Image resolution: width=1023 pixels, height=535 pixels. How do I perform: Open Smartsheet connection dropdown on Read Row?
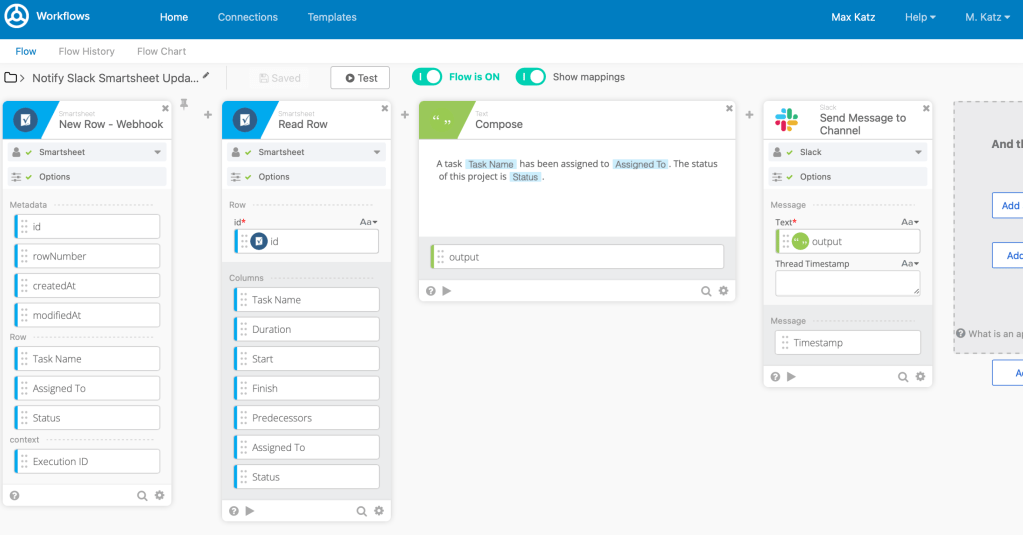[x=377, y=153]
